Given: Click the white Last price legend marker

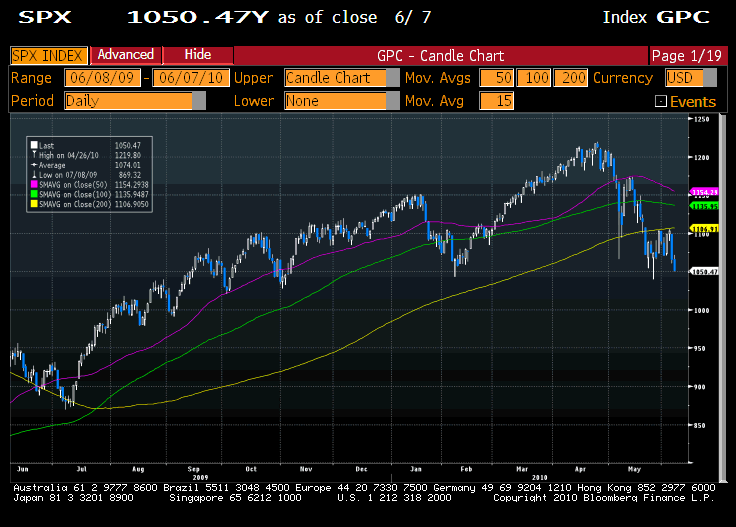Looking at the screenshot, I should (34, 144).
